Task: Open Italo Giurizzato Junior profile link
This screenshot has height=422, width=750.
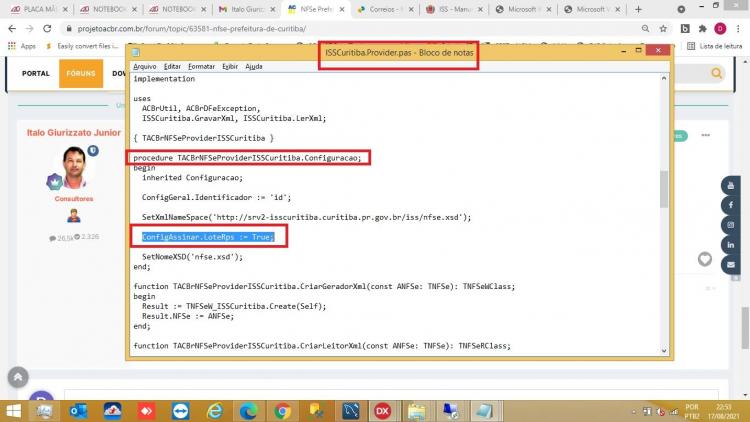Action: click(74, 133)
